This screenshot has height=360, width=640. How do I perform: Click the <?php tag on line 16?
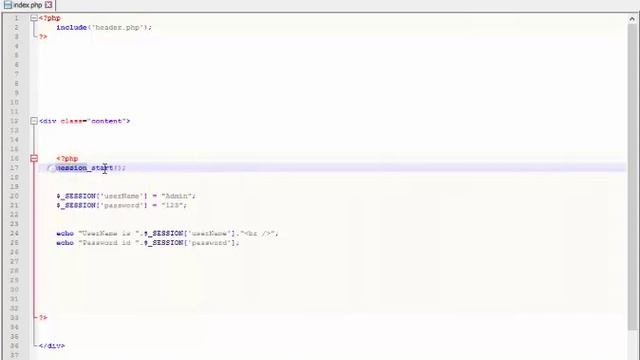pos(67,158)
